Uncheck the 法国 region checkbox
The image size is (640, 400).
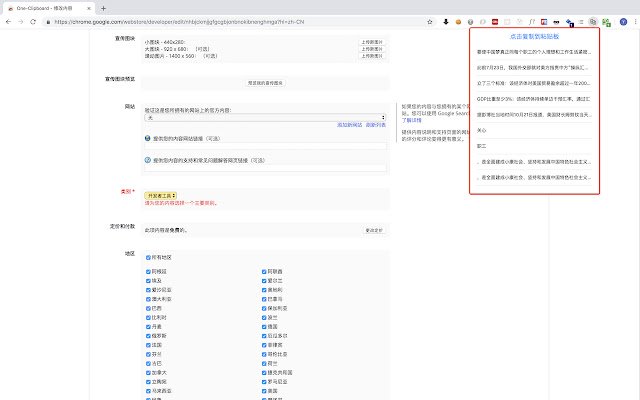(x=148, y=345)
